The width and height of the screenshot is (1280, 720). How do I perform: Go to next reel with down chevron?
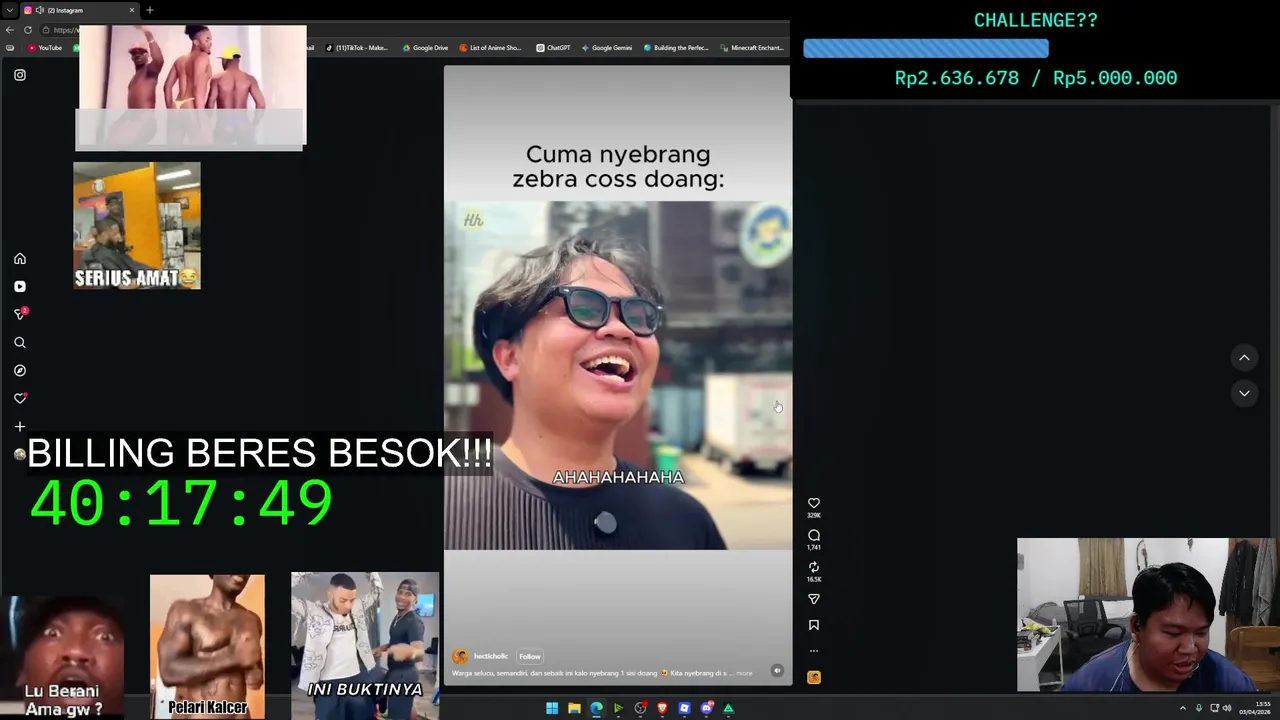(x=1244, y=394)
